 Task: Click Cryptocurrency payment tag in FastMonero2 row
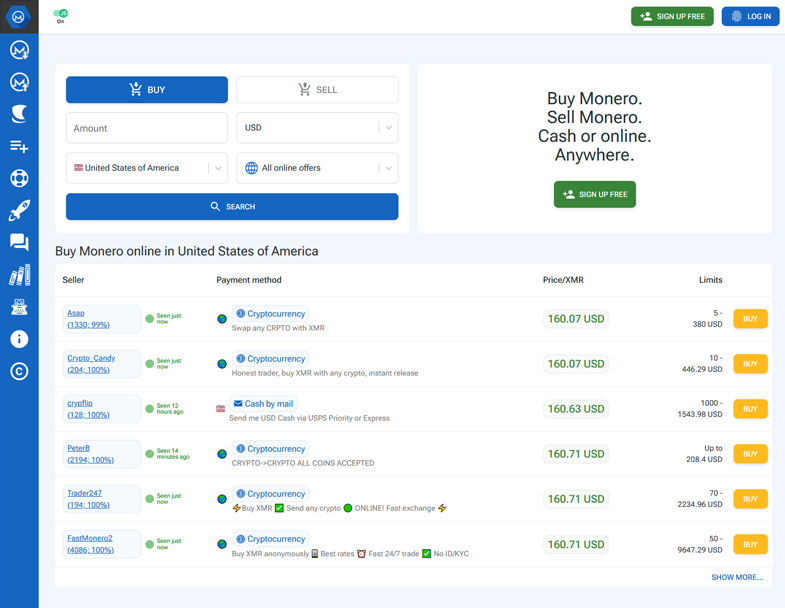270,539
